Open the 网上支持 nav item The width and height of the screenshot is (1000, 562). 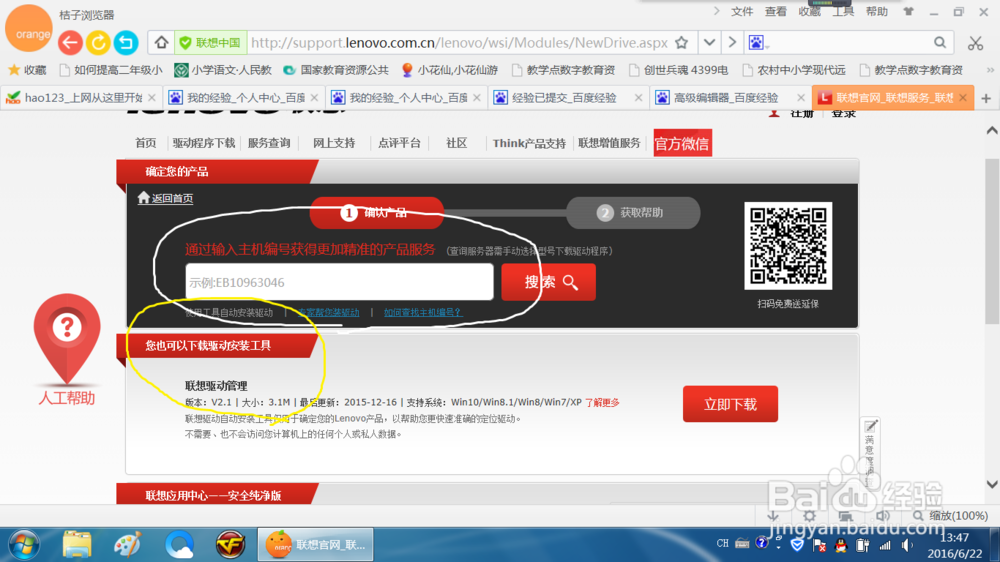pyautogui.click(x=334, y=143)
